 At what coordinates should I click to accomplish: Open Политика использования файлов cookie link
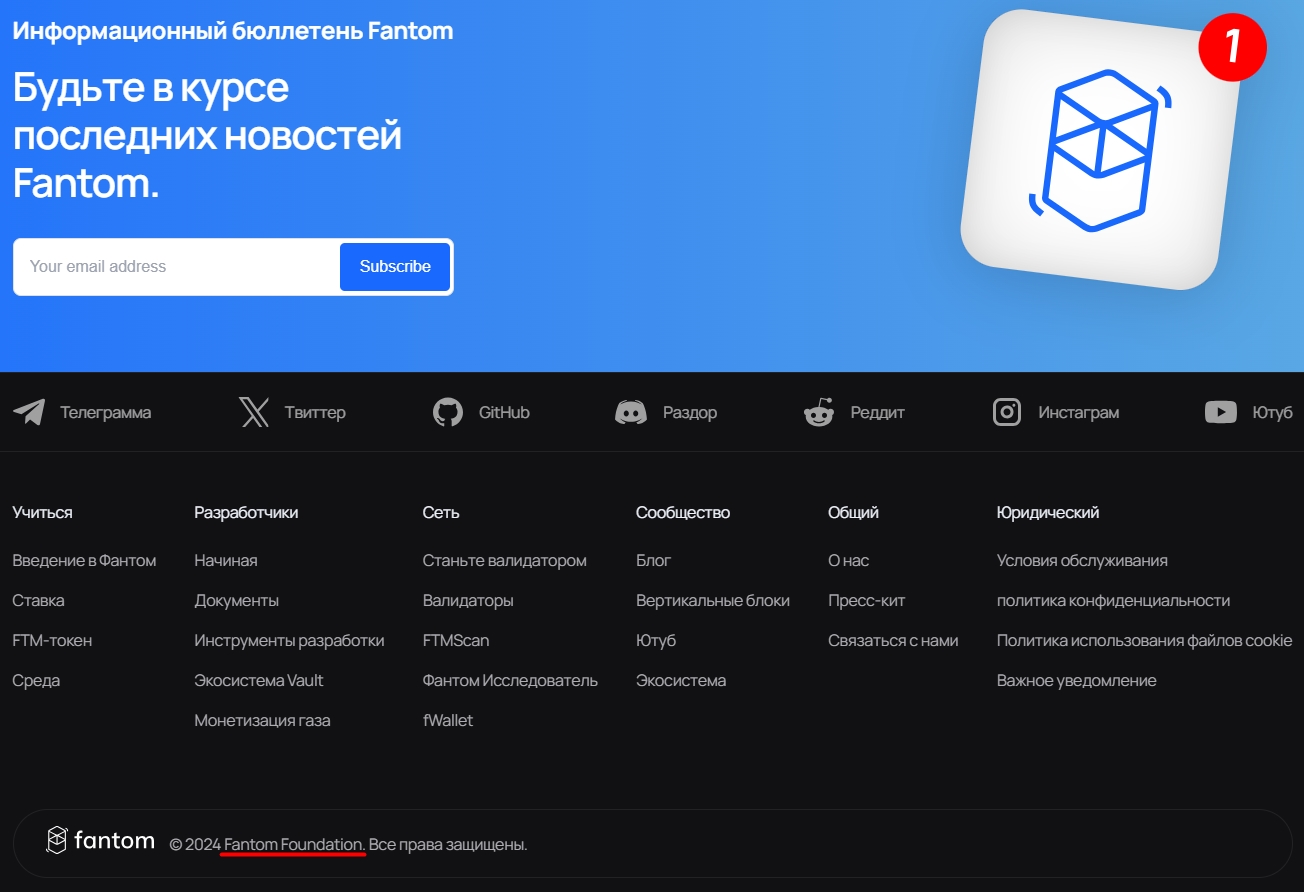coord(1145,641)
